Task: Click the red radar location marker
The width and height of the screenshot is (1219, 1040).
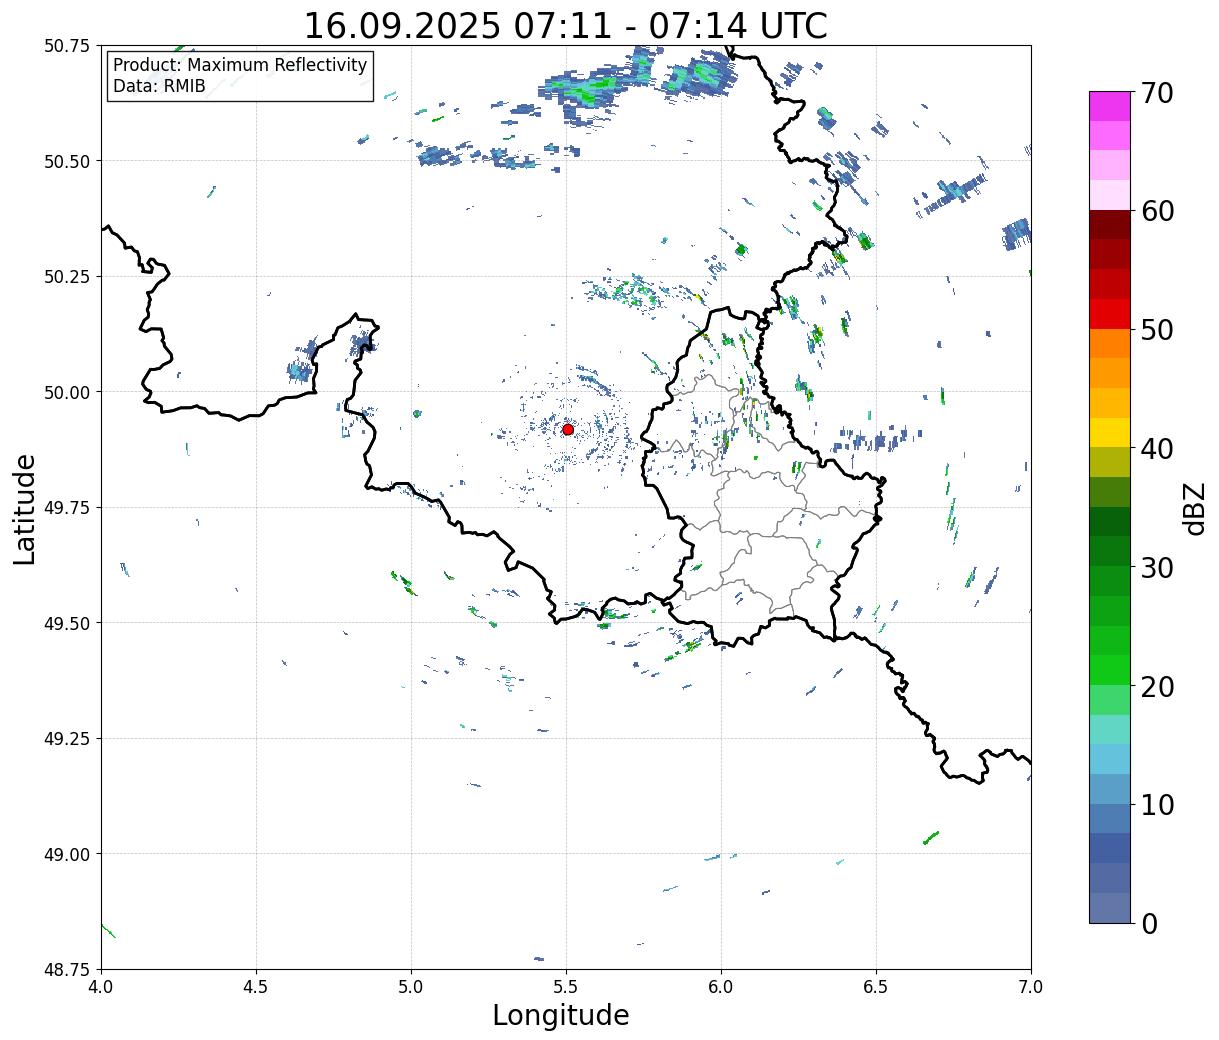Action: pyautogui.click(x=568, y=429)
